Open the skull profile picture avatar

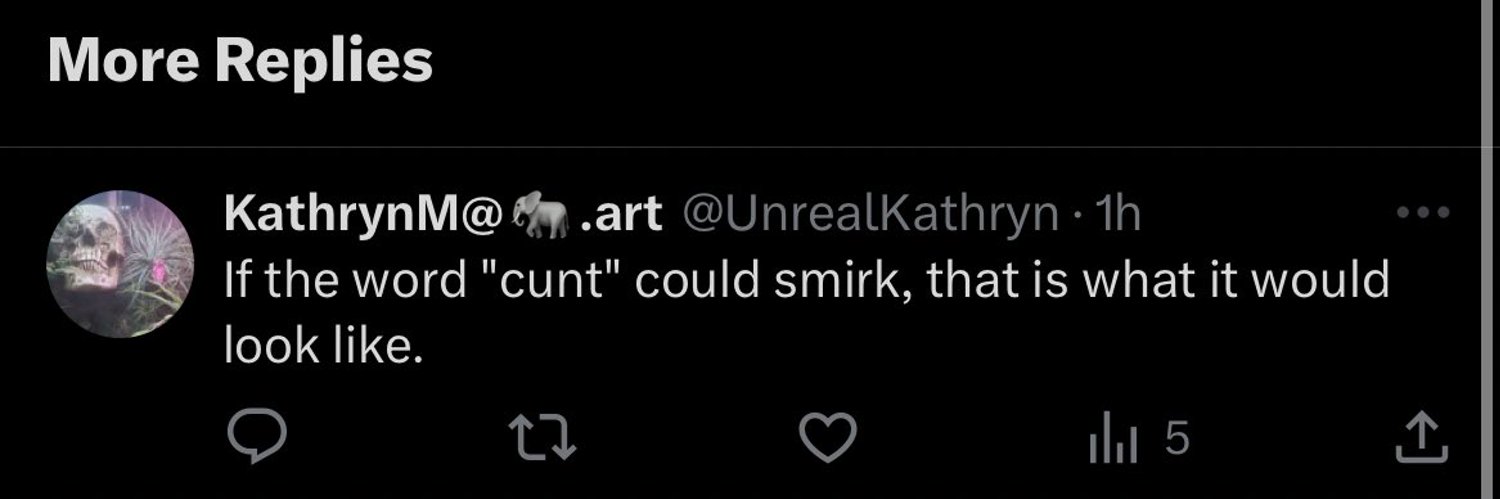pos(120,263)
